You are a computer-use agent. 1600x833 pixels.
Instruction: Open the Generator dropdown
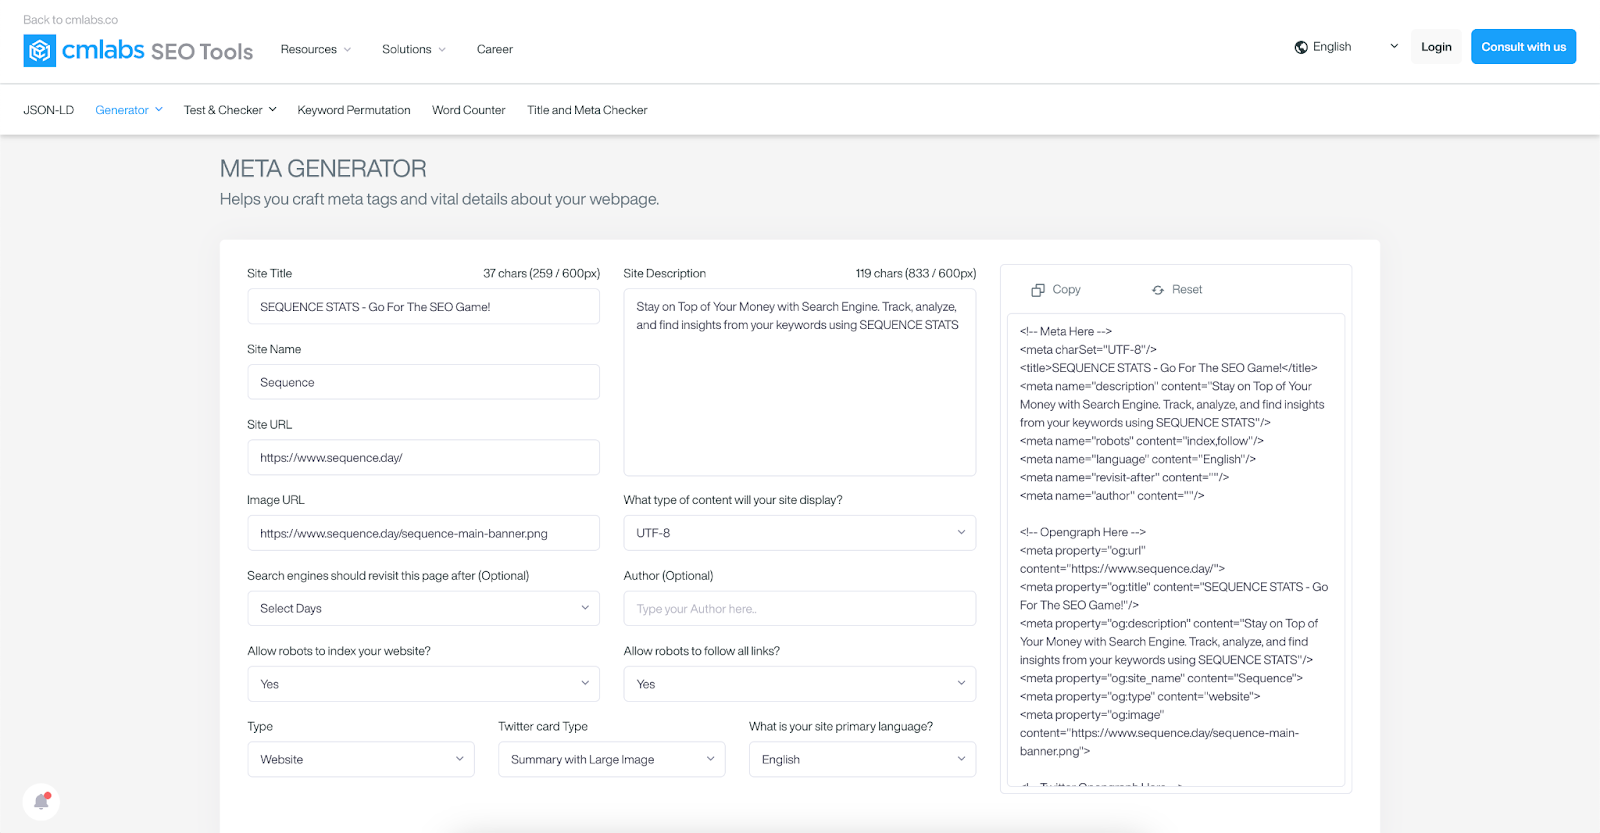(x=129, y=110)
